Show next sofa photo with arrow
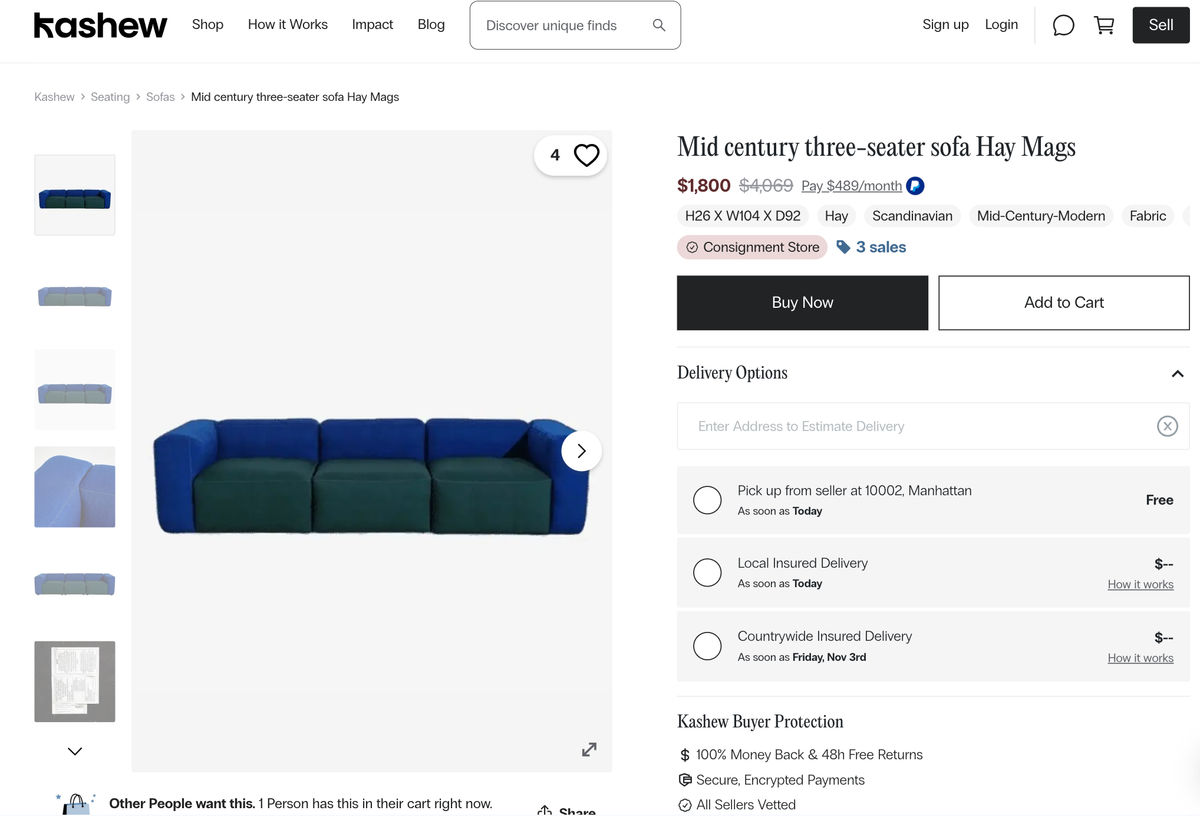Screen dimensions: 1200x816 (581, 451)
